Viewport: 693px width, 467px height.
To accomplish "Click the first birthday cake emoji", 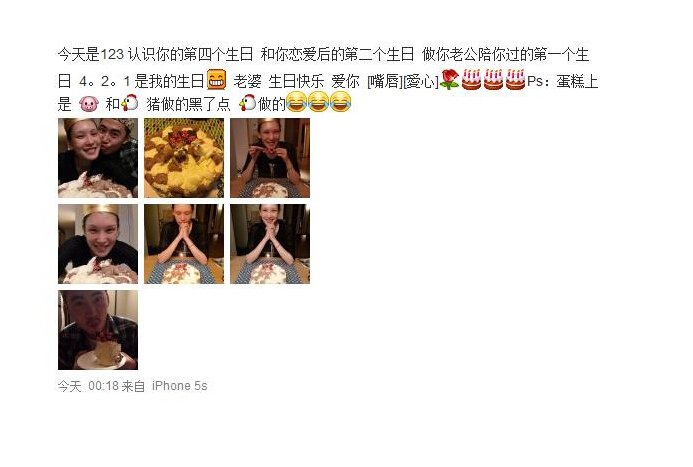I will click(471, 80).
